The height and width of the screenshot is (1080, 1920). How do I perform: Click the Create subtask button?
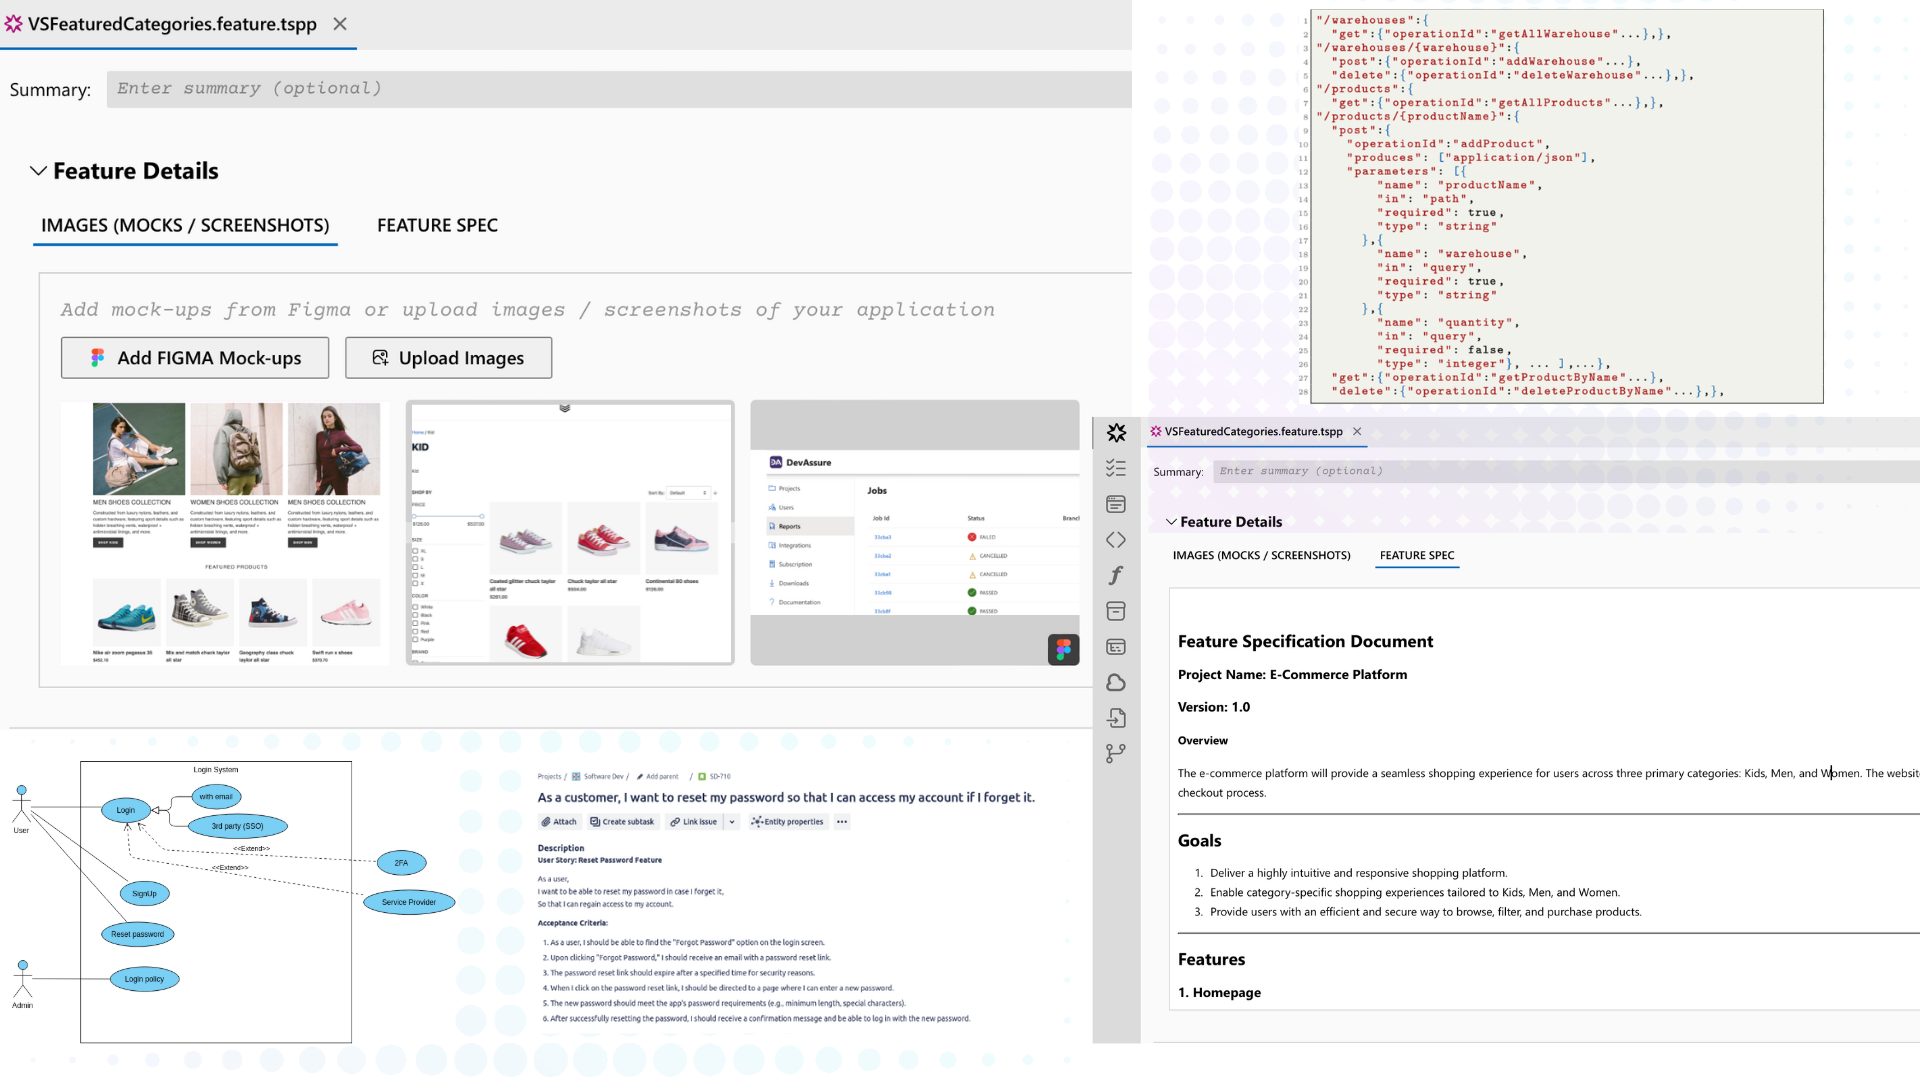622,822
